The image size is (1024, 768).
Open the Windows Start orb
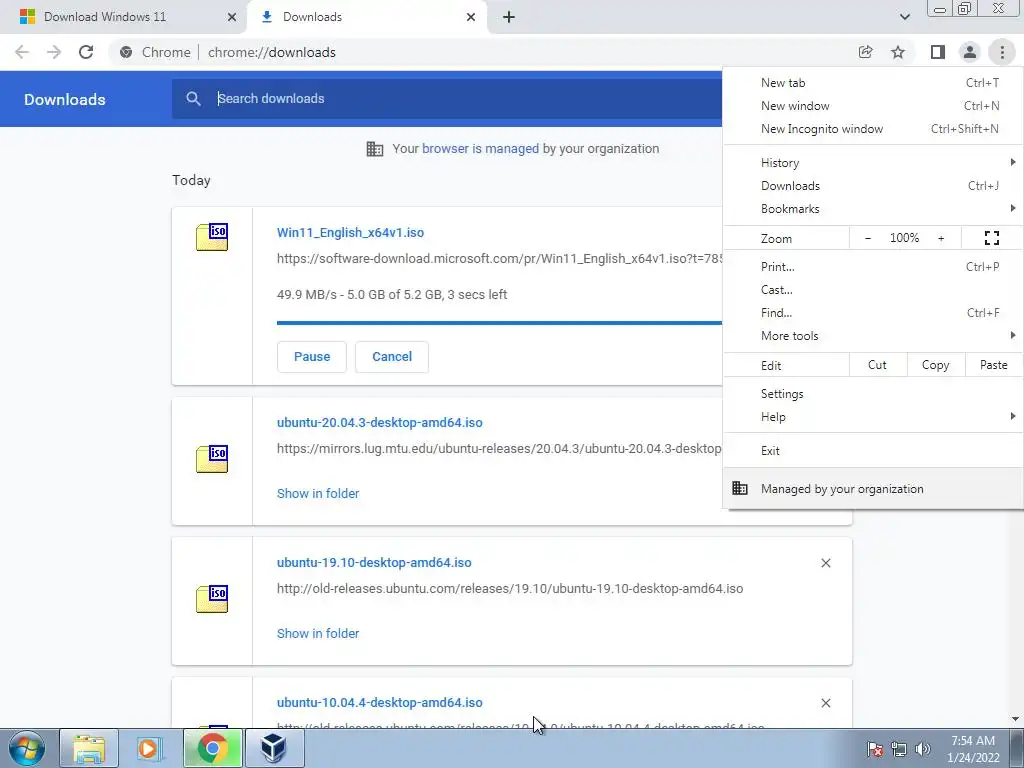(27, 748)
